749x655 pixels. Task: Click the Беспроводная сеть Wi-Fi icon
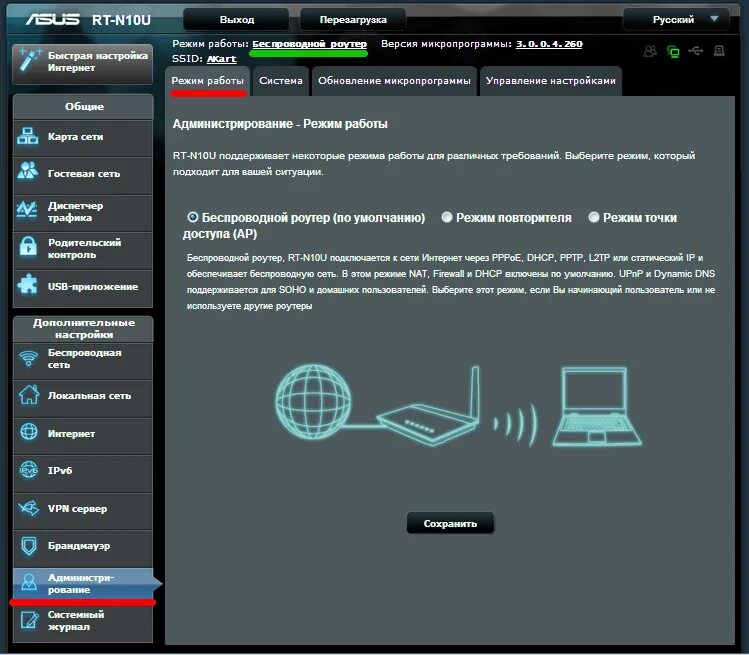[29, 358]
